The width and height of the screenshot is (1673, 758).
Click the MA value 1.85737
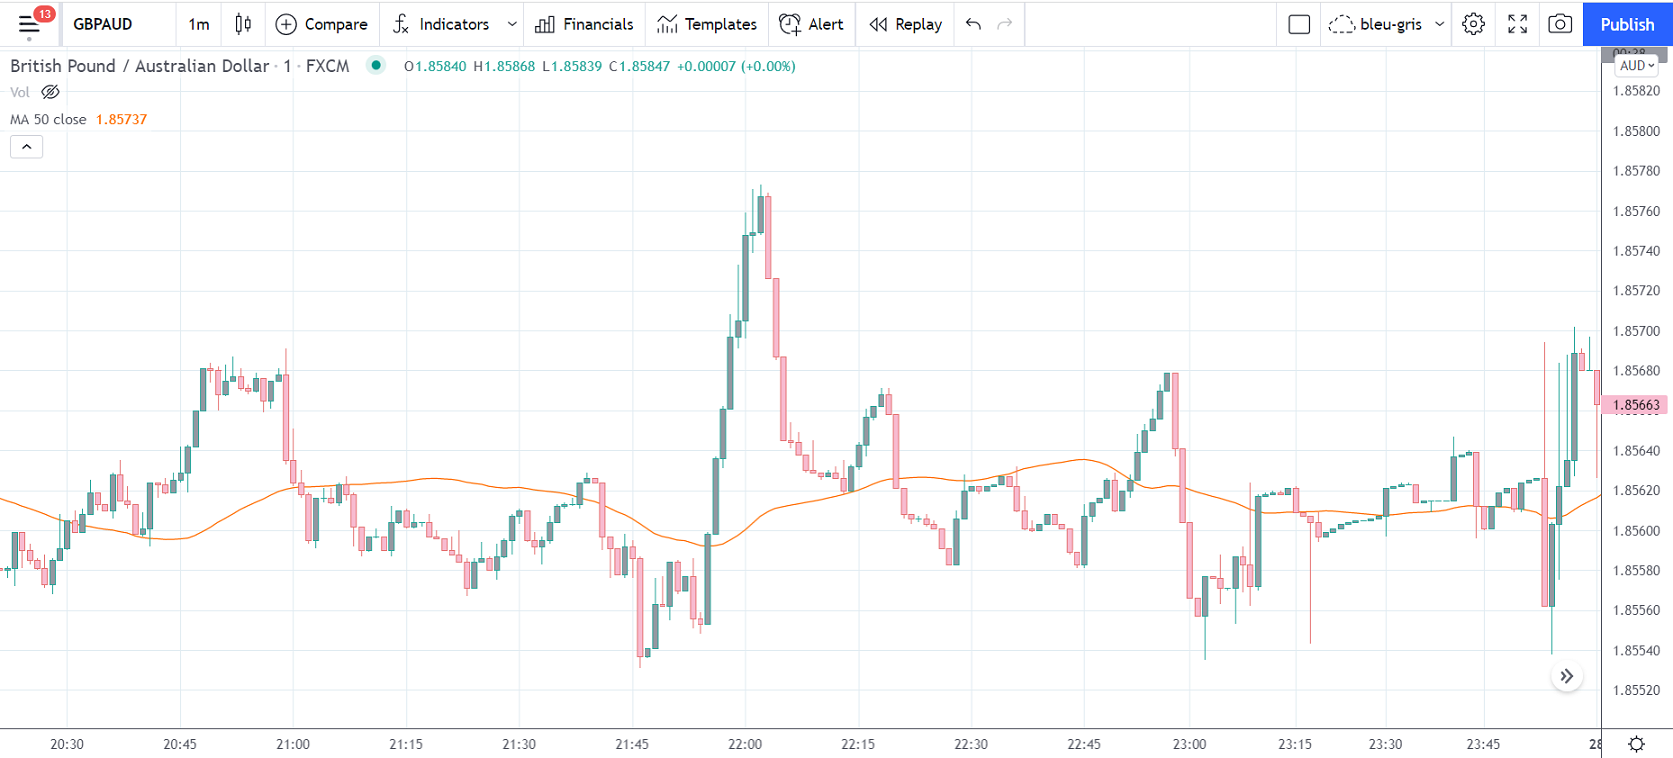(x=121, y=119)
